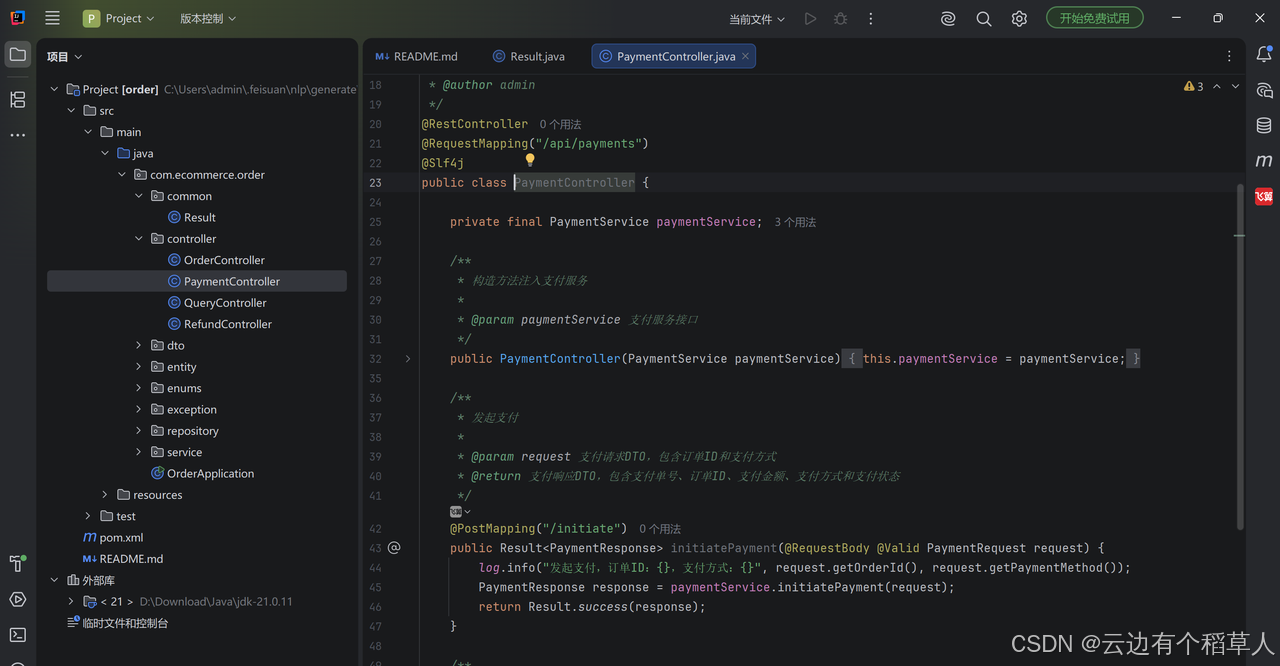1280x666 pixels.
Task: Click the PaymentController class name on line 23
Action: pos(575,183)
